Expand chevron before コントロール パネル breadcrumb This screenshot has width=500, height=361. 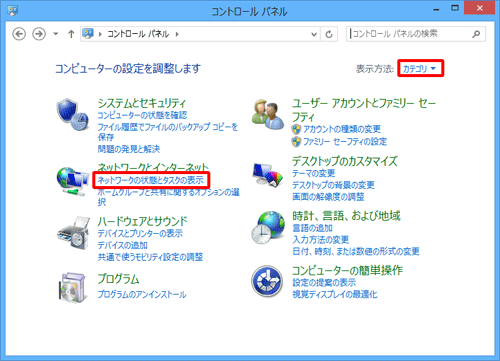(x=100, y=34)
